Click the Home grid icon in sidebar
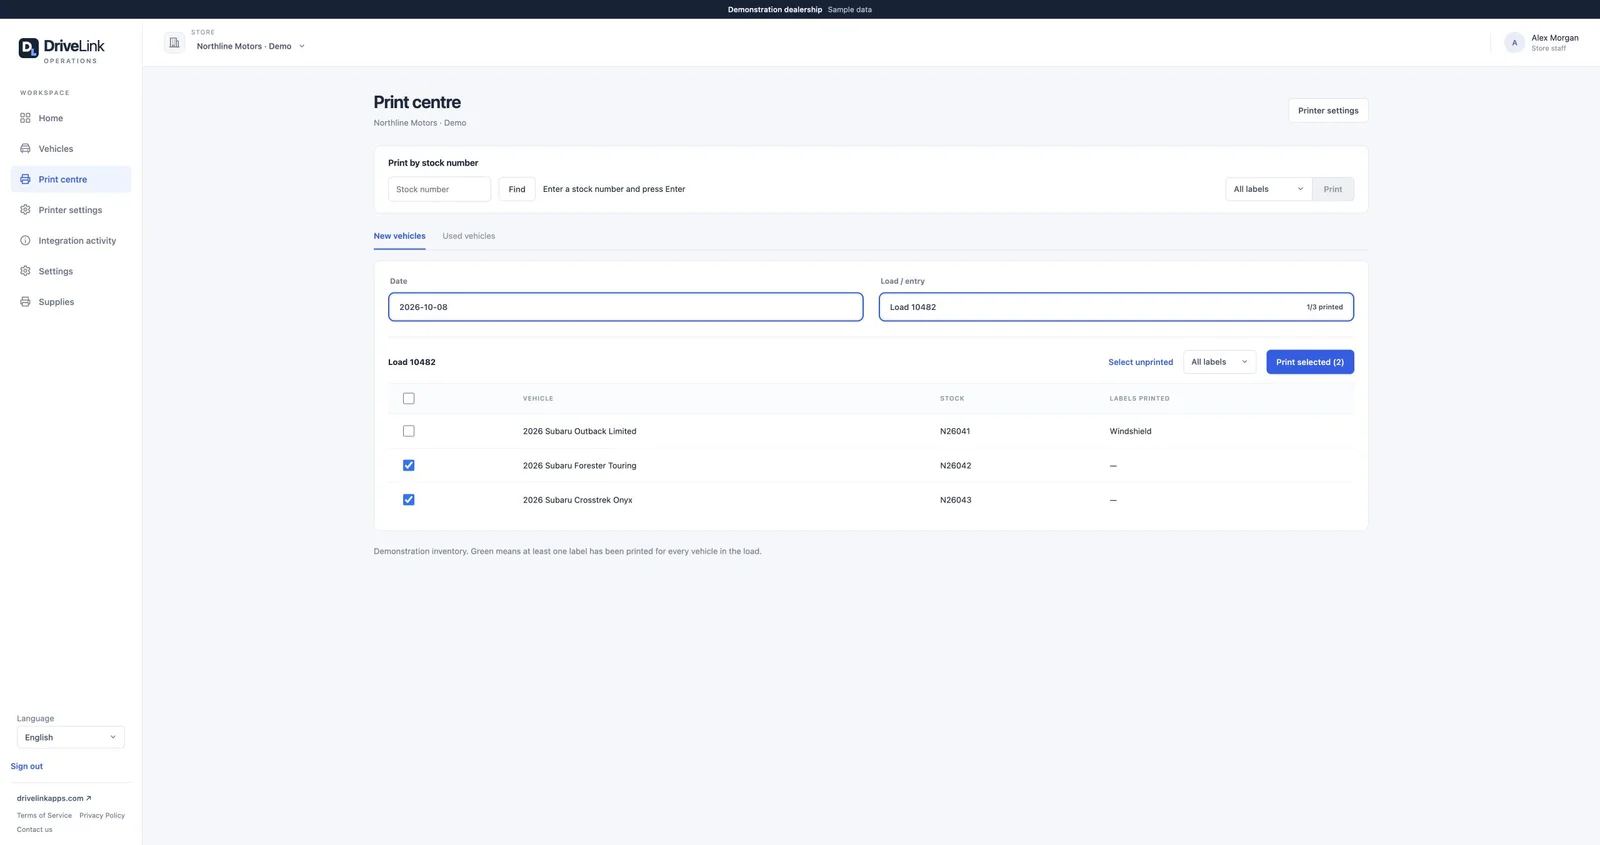Viewport: 1600px width, 845px height. tap(25, 118)
